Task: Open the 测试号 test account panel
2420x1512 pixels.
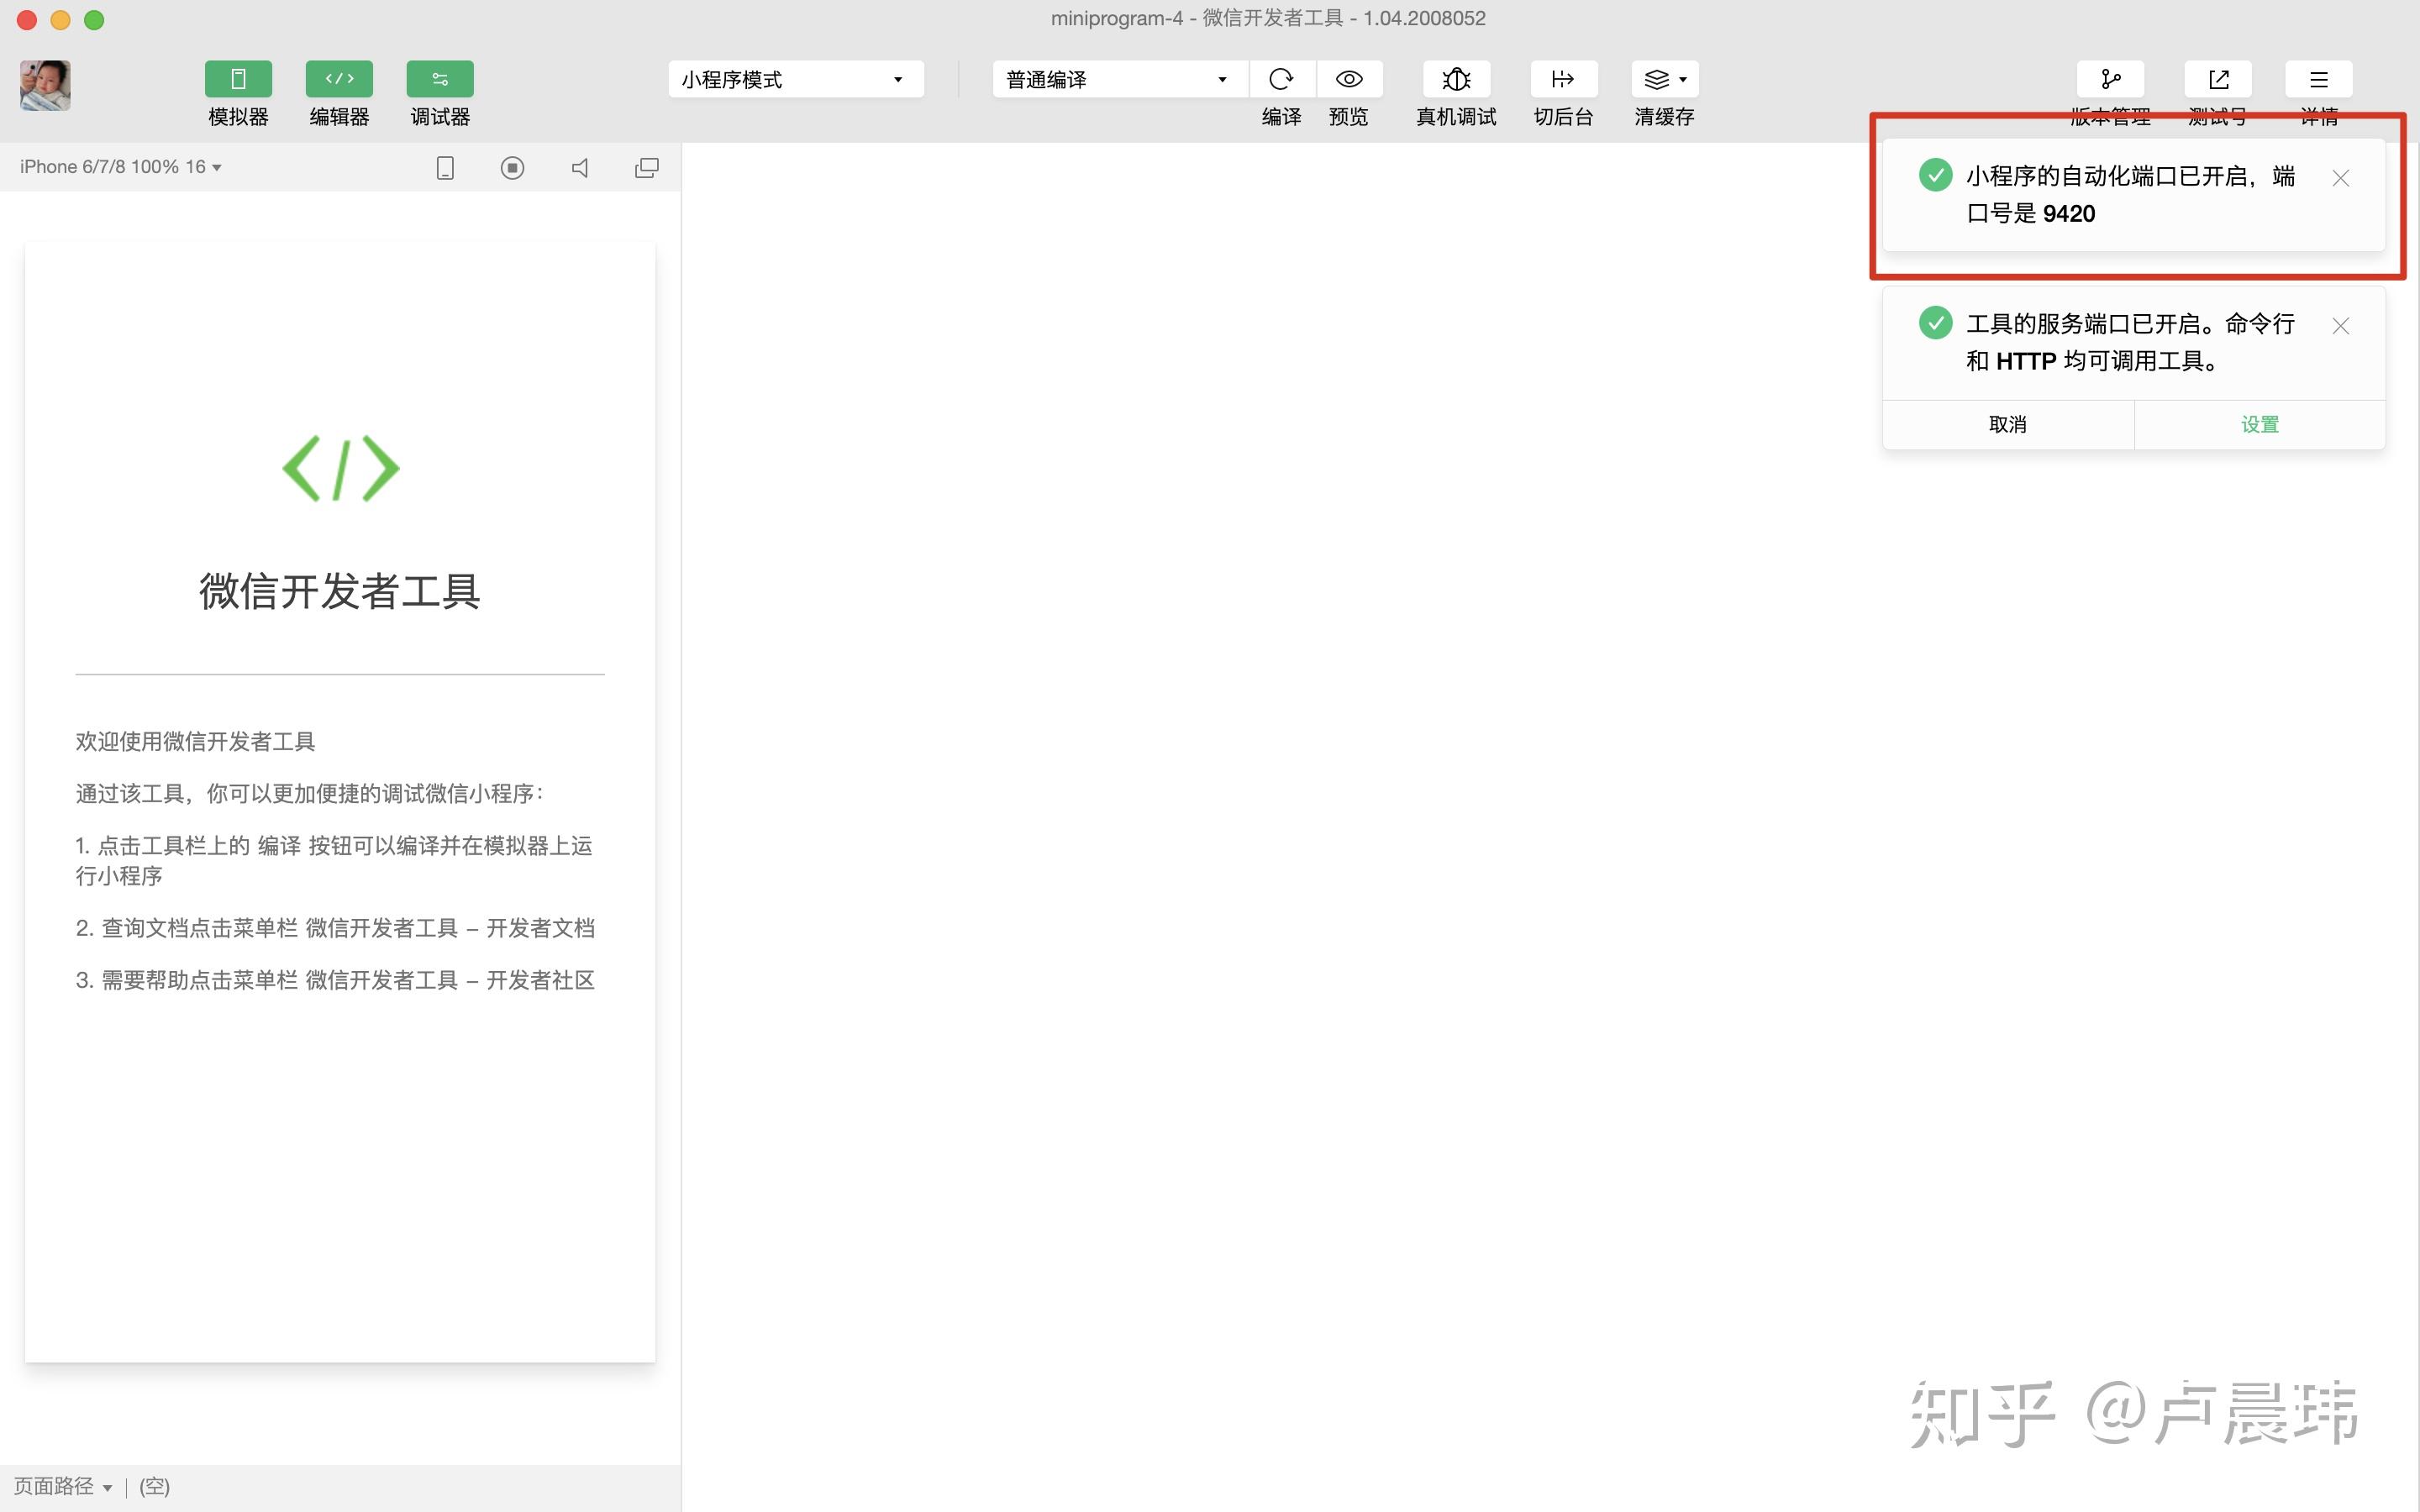Action: 2220,79
